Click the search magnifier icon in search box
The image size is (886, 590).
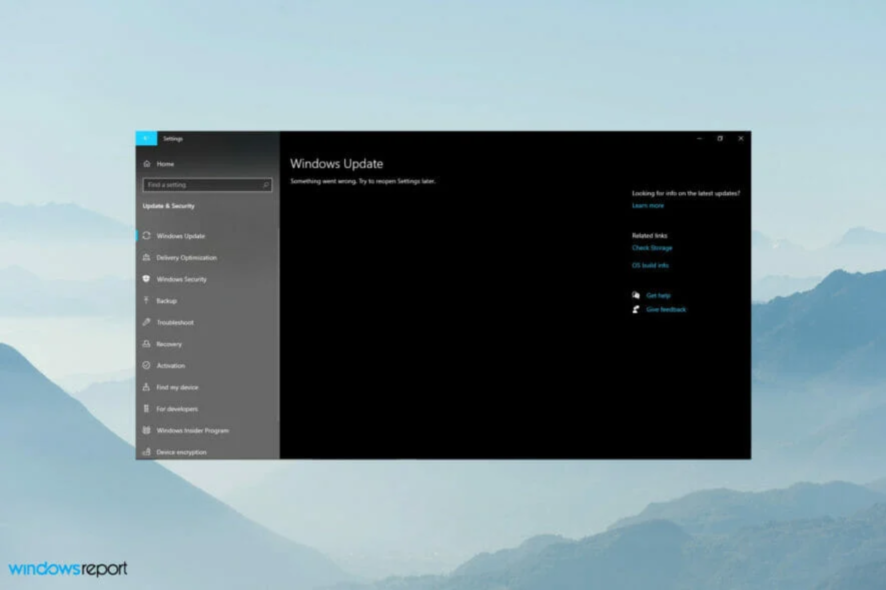[266, 185]
